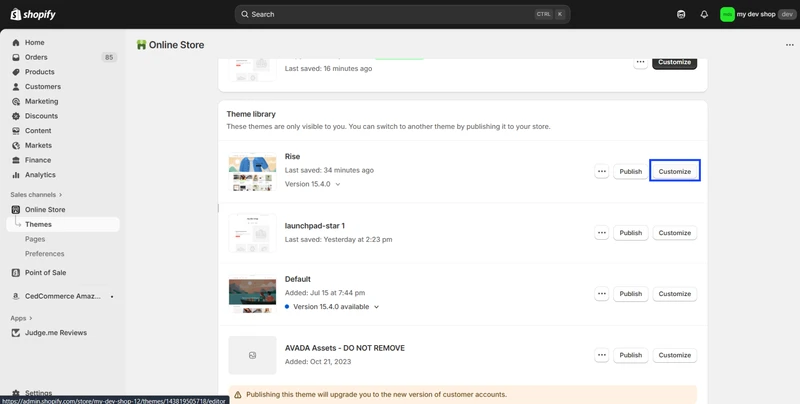The width and height of the screenshot is (800, 404).
Task: Expand Rise Version 15.4.0 dropdown
Action: click(312, 184)
